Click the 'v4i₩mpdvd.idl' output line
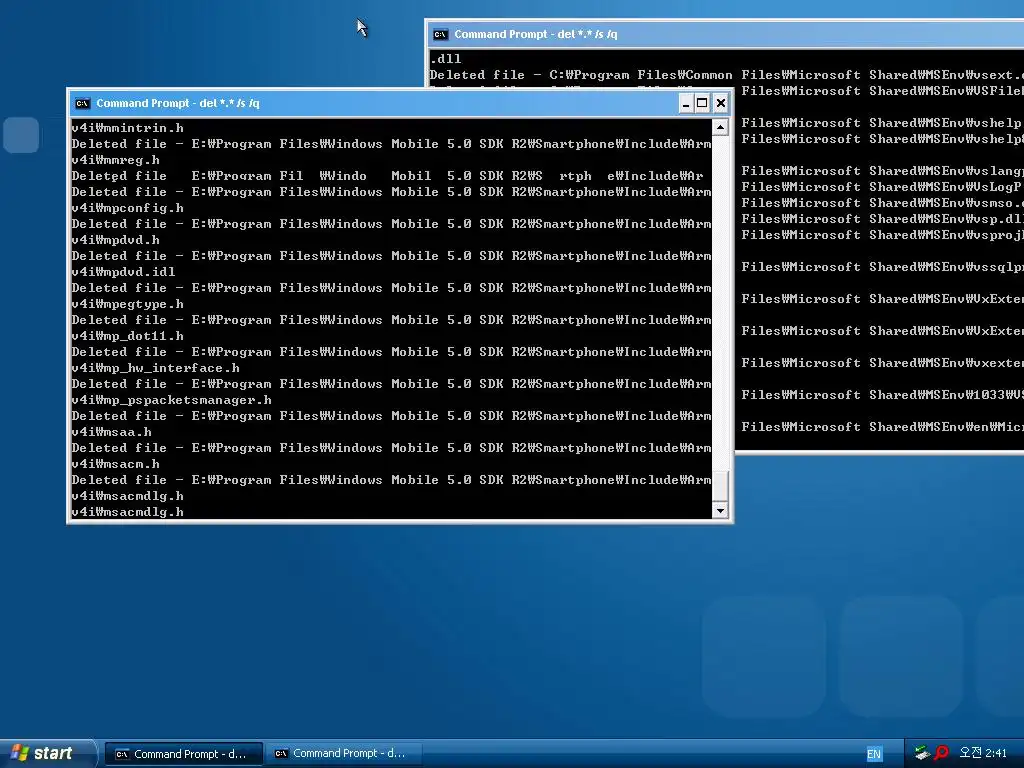Viewport: 1024px width, 768px height. [123, 272]
